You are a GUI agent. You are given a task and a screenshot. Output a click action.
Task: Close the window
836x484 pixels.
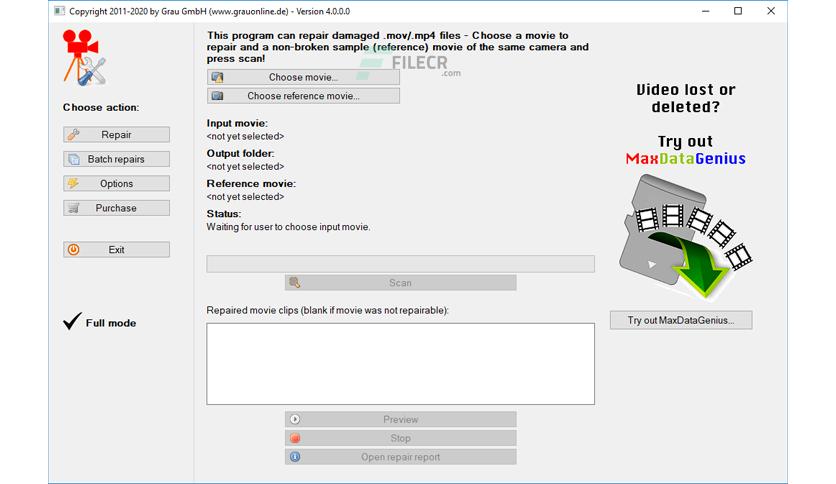pyautogui.click(x=771, y=11)
